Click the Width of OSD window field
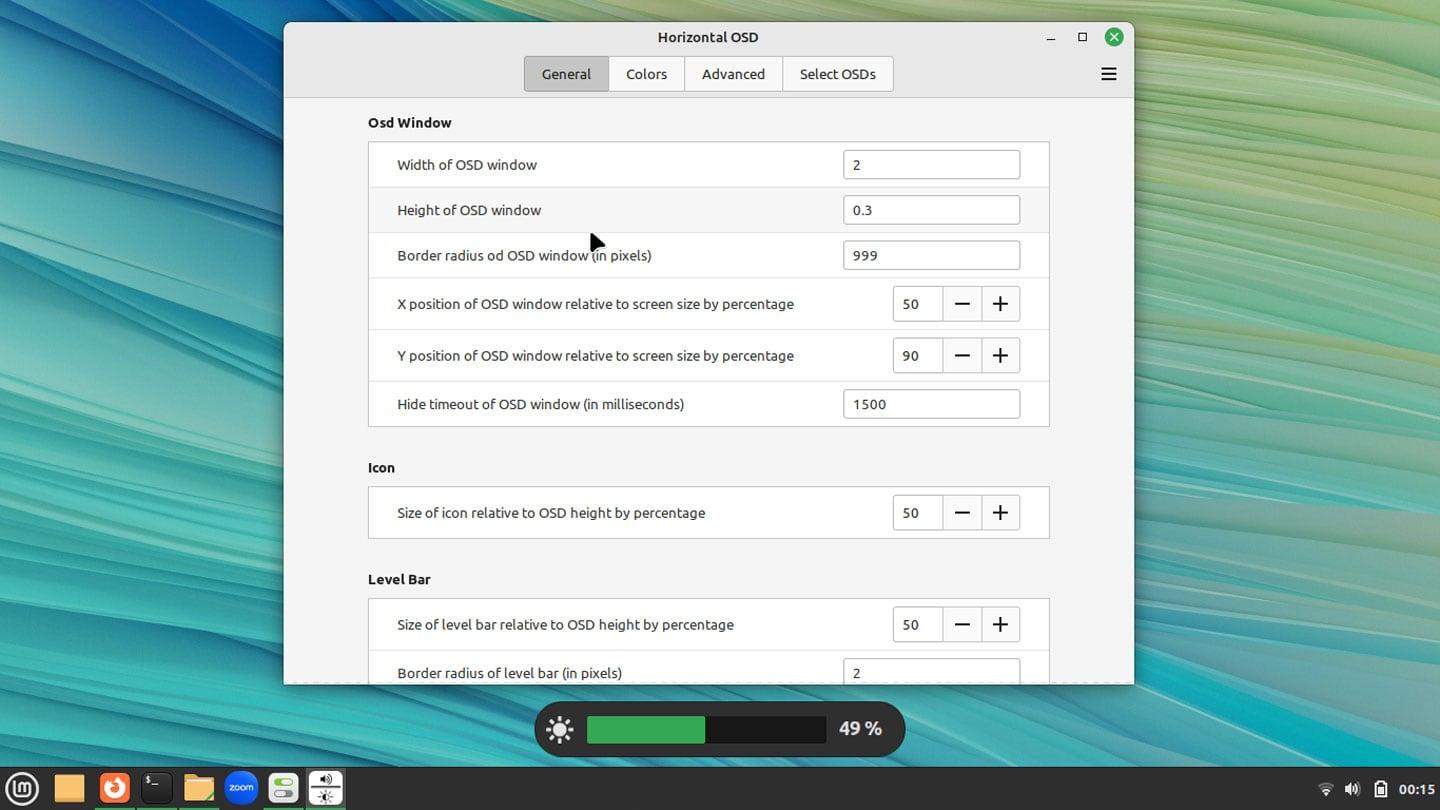 point(931,165)
